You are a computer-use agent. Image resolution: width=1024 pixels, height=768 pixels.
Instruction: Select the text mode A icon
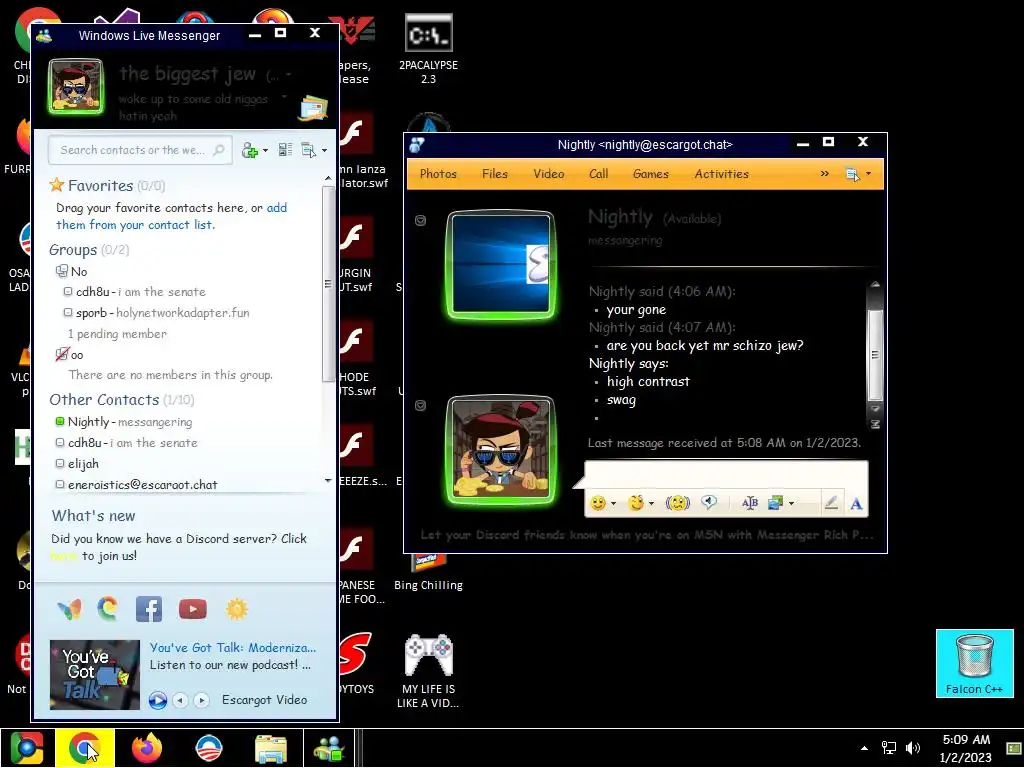pyautogui.click(x=856, y=504)
